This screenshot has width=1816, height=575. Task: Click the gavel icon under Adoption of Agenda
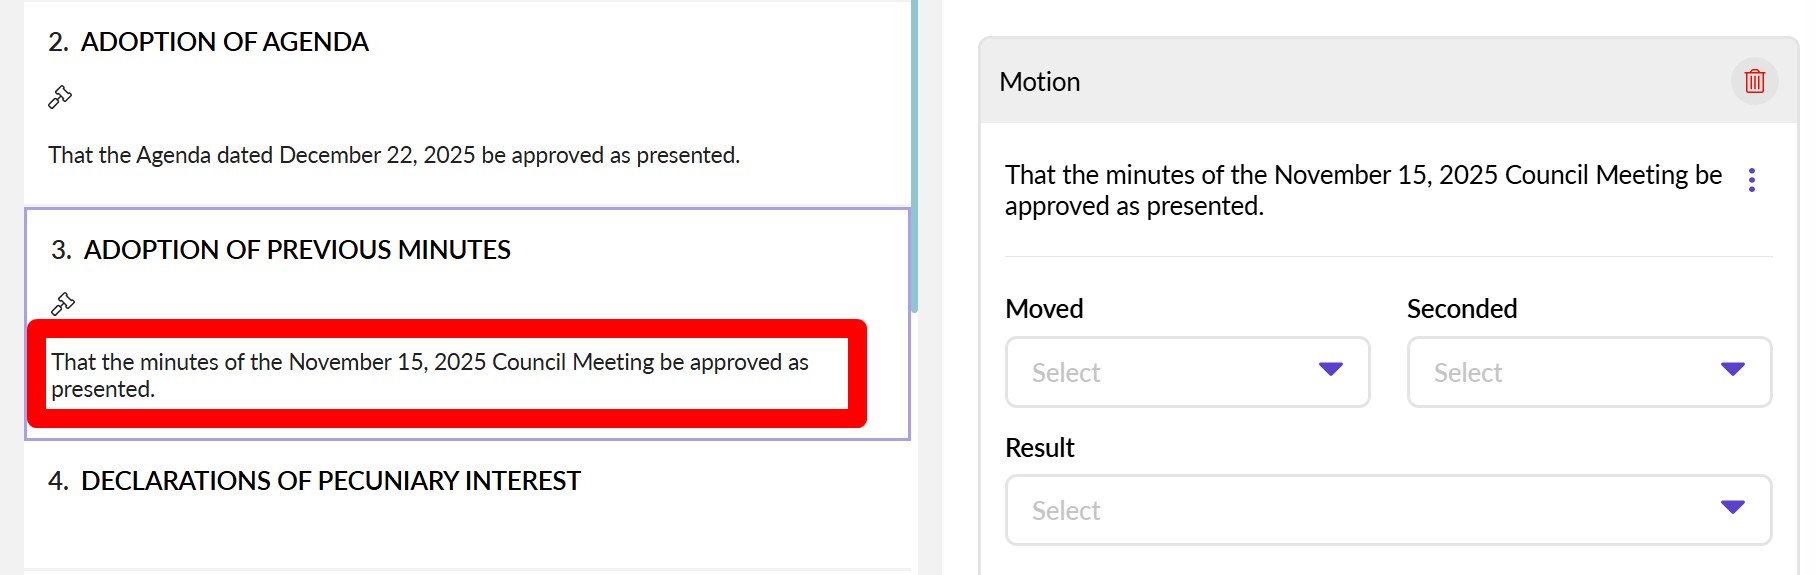tap(60, 97)
